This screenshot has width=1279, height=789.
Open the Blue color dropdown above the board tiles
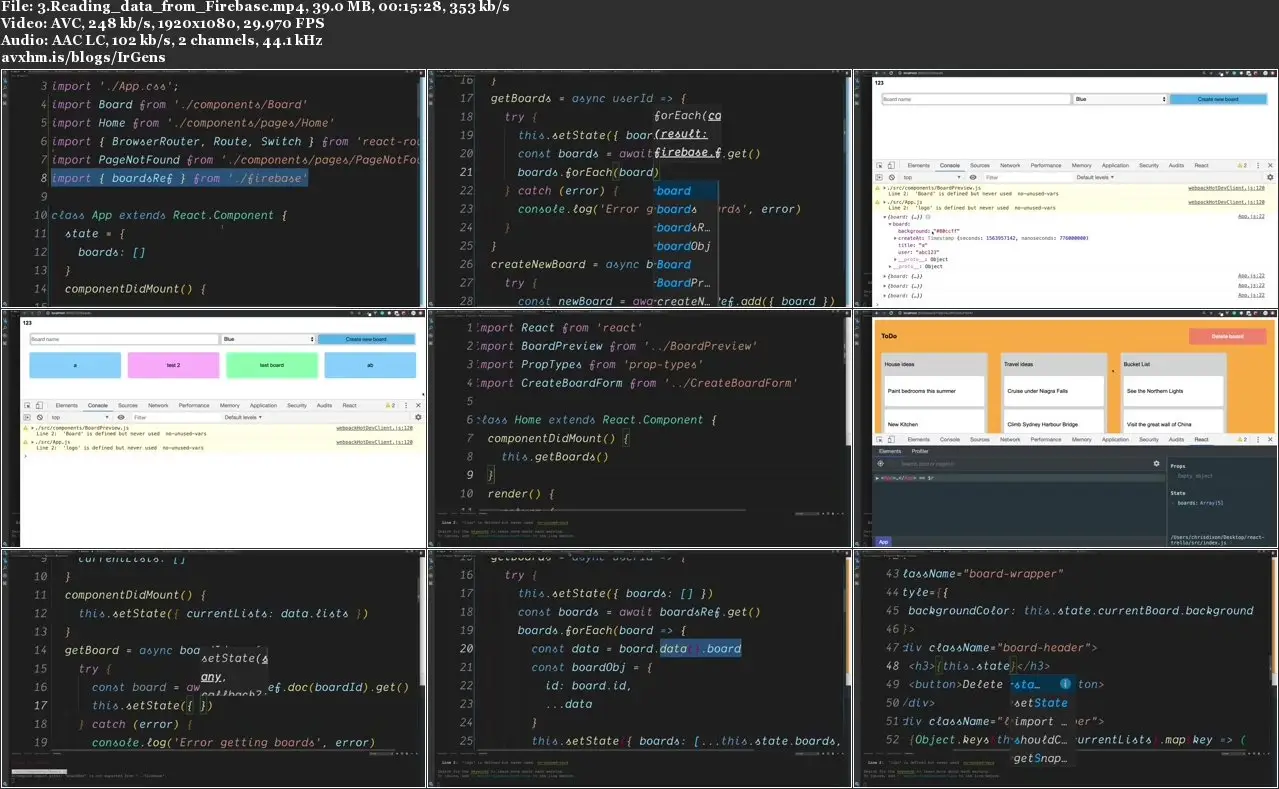[x=268, y=339]
